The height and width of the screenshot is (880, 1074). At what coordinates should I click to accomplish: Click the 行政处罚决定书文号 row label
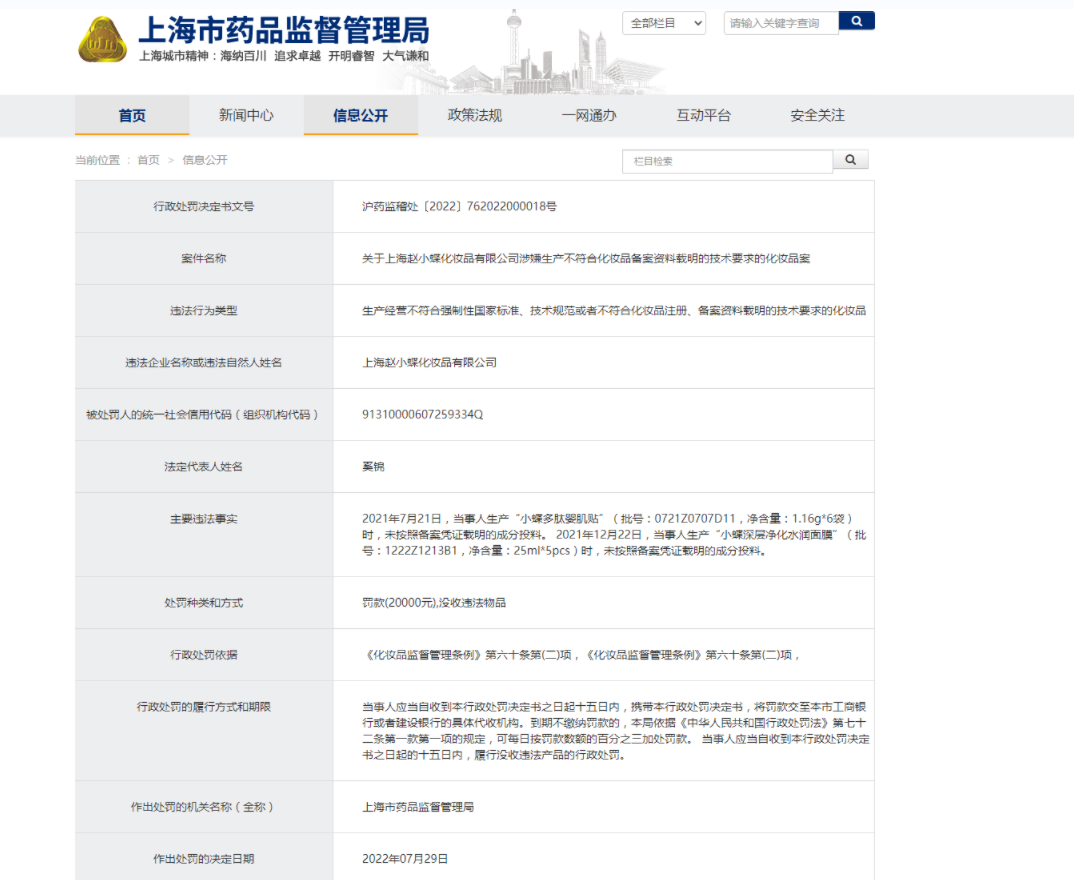(203, 207)
